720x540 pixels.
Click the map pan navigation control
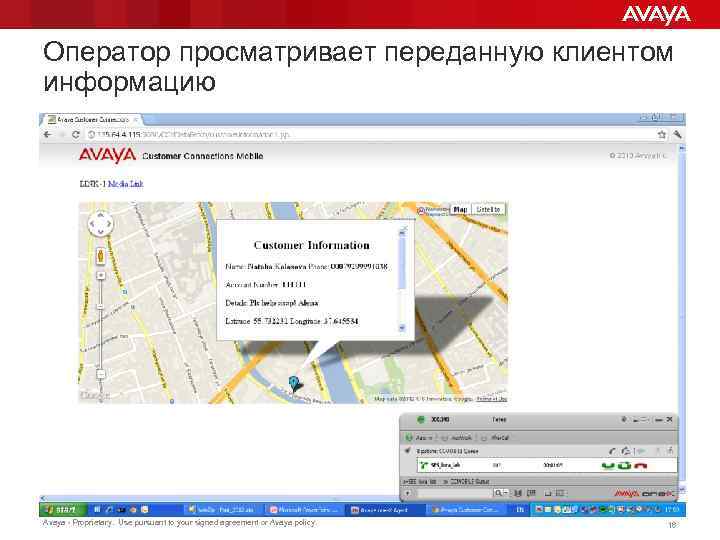point(100,224)
